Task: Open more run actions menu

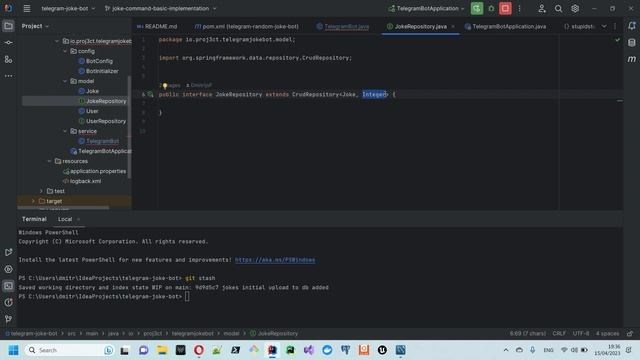Action: pos(519,8)
